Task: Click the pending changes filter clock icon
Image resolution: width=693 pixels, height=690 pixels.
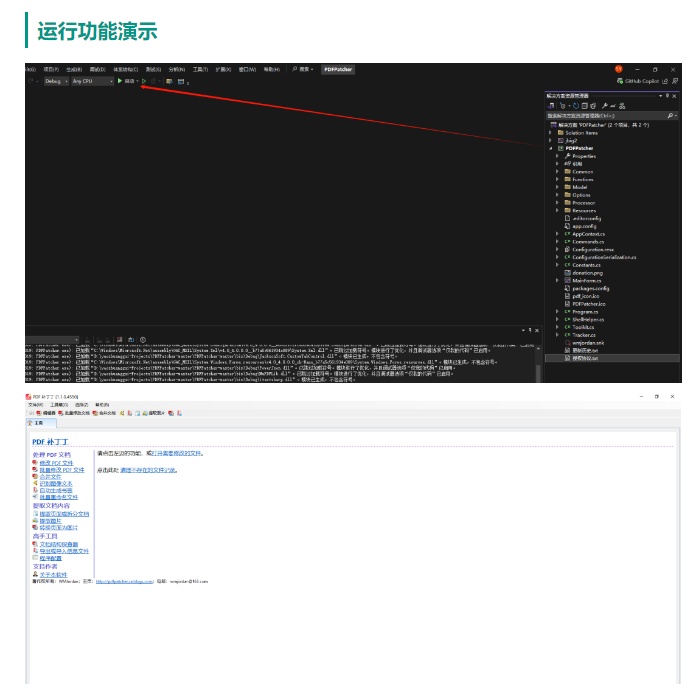Action: pos(564,106)
